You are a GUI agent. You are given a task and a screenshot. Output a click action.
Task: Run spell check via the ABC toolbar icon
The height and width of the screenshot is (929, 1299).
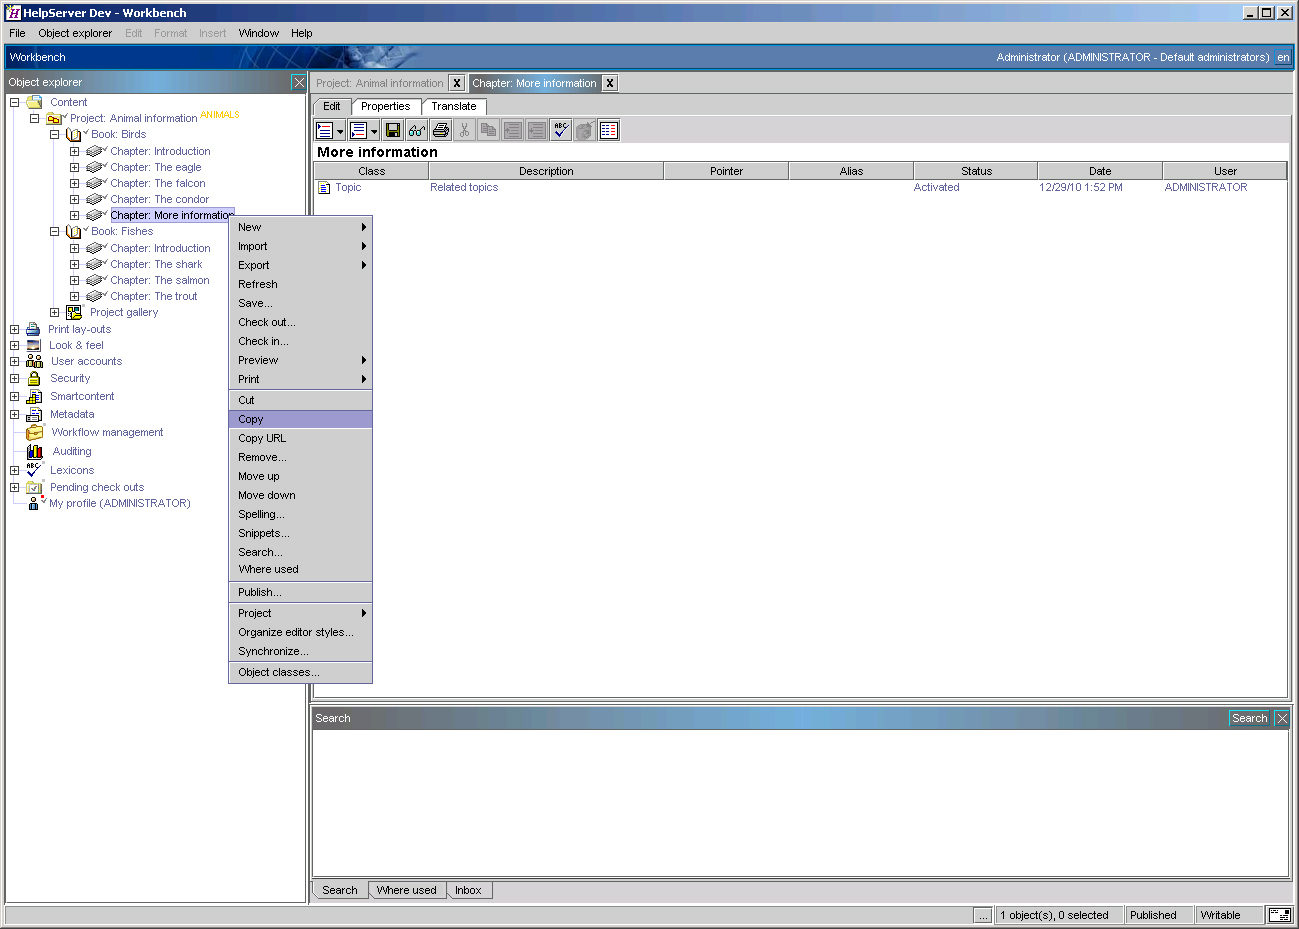coord(561,130)
